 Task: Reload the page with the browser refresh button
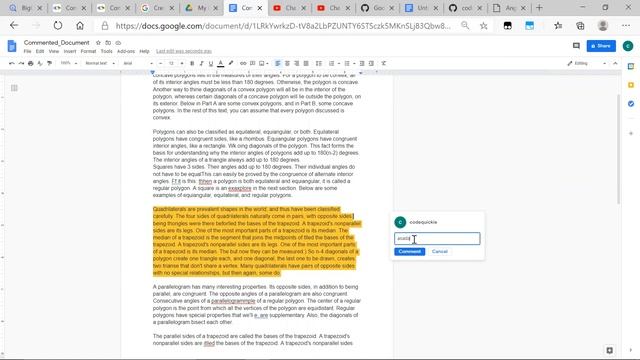tap(58, 26)
